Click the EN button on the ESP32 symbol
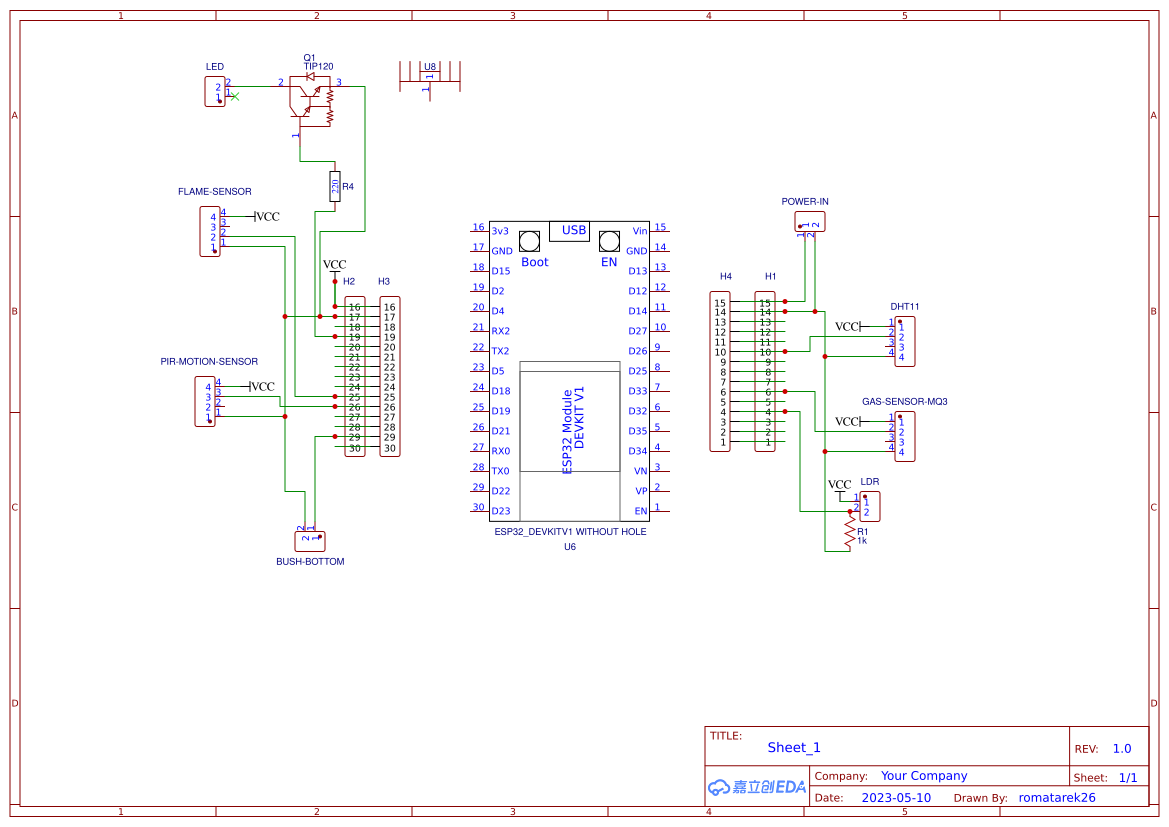The image size is (1169, 827). tap(608, 240)
